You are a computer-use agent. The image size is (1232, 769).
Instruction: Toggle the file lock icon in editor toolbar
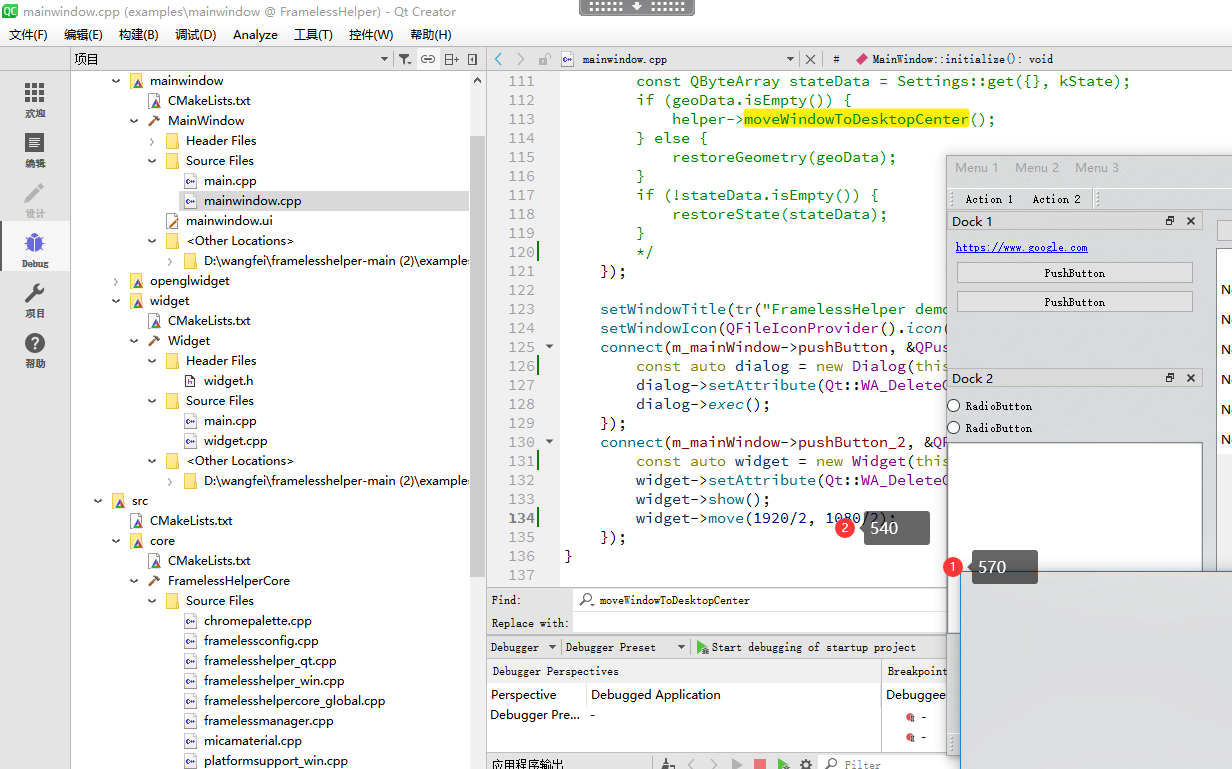[543, 60]
